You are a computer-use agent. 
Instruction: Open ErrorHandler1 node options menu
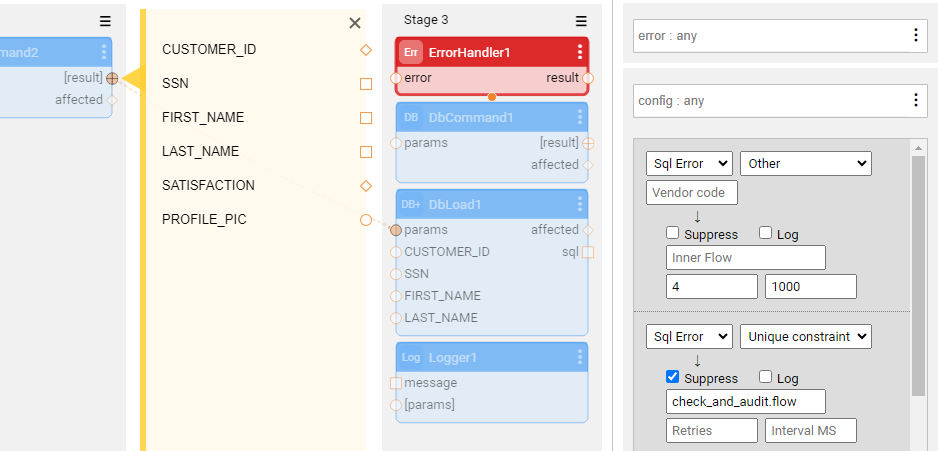pyautogui.click(x=580, y=52)
